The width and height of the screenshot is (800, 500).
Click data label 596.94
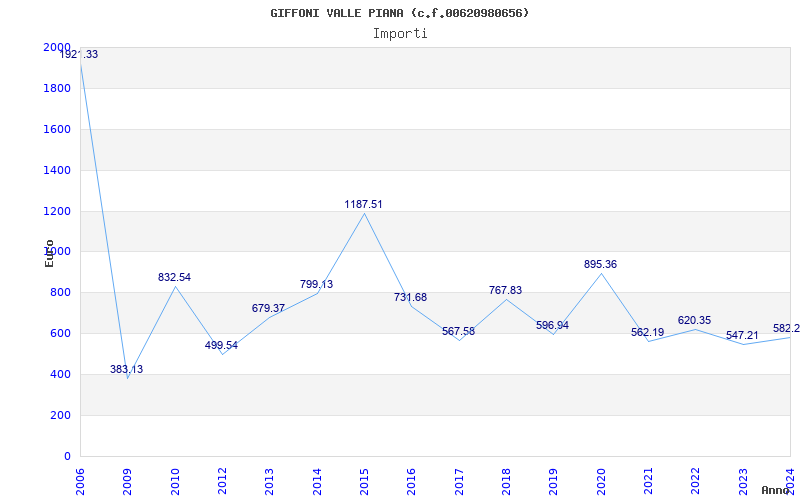(553, 326)
